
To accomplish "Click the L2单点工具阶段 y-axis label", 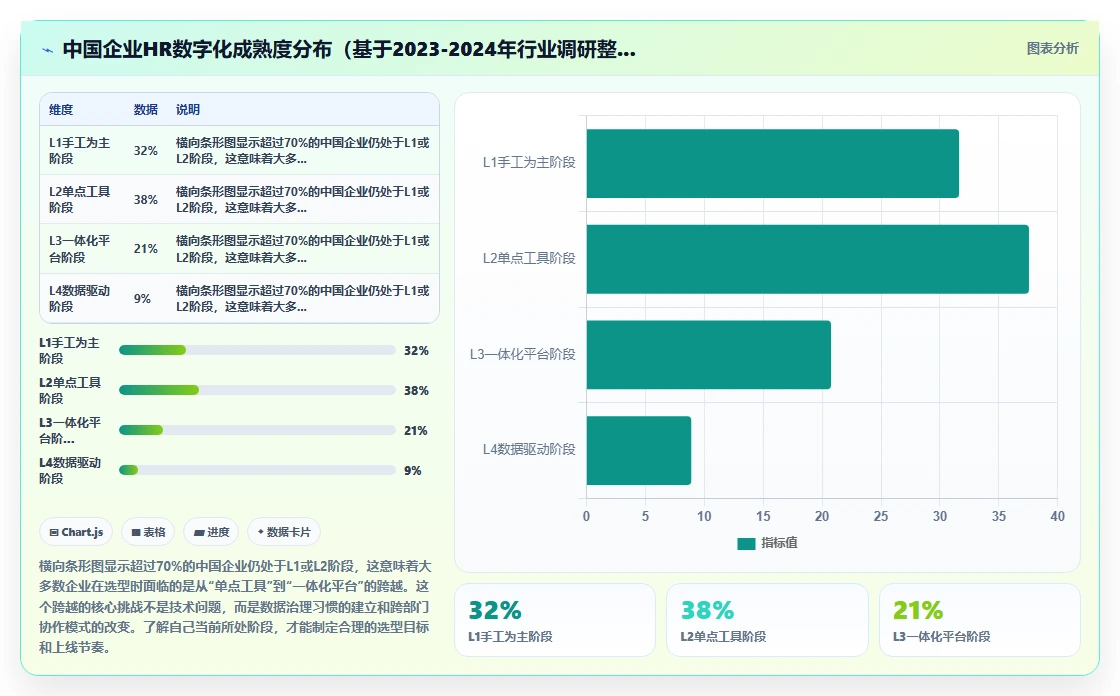I will [529, 259].
